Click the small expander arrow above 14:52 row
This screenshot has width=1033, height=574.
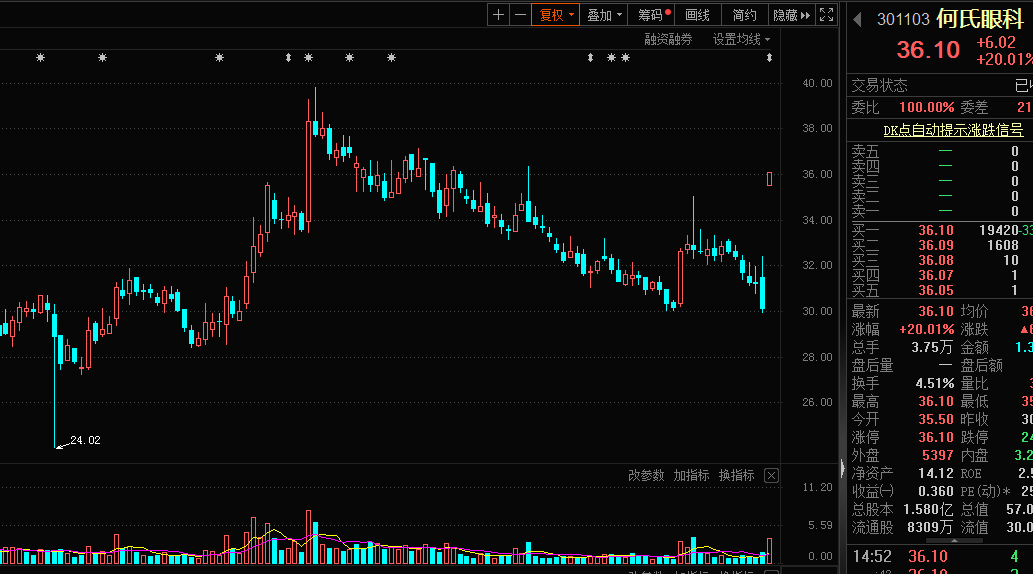(954, 541)
